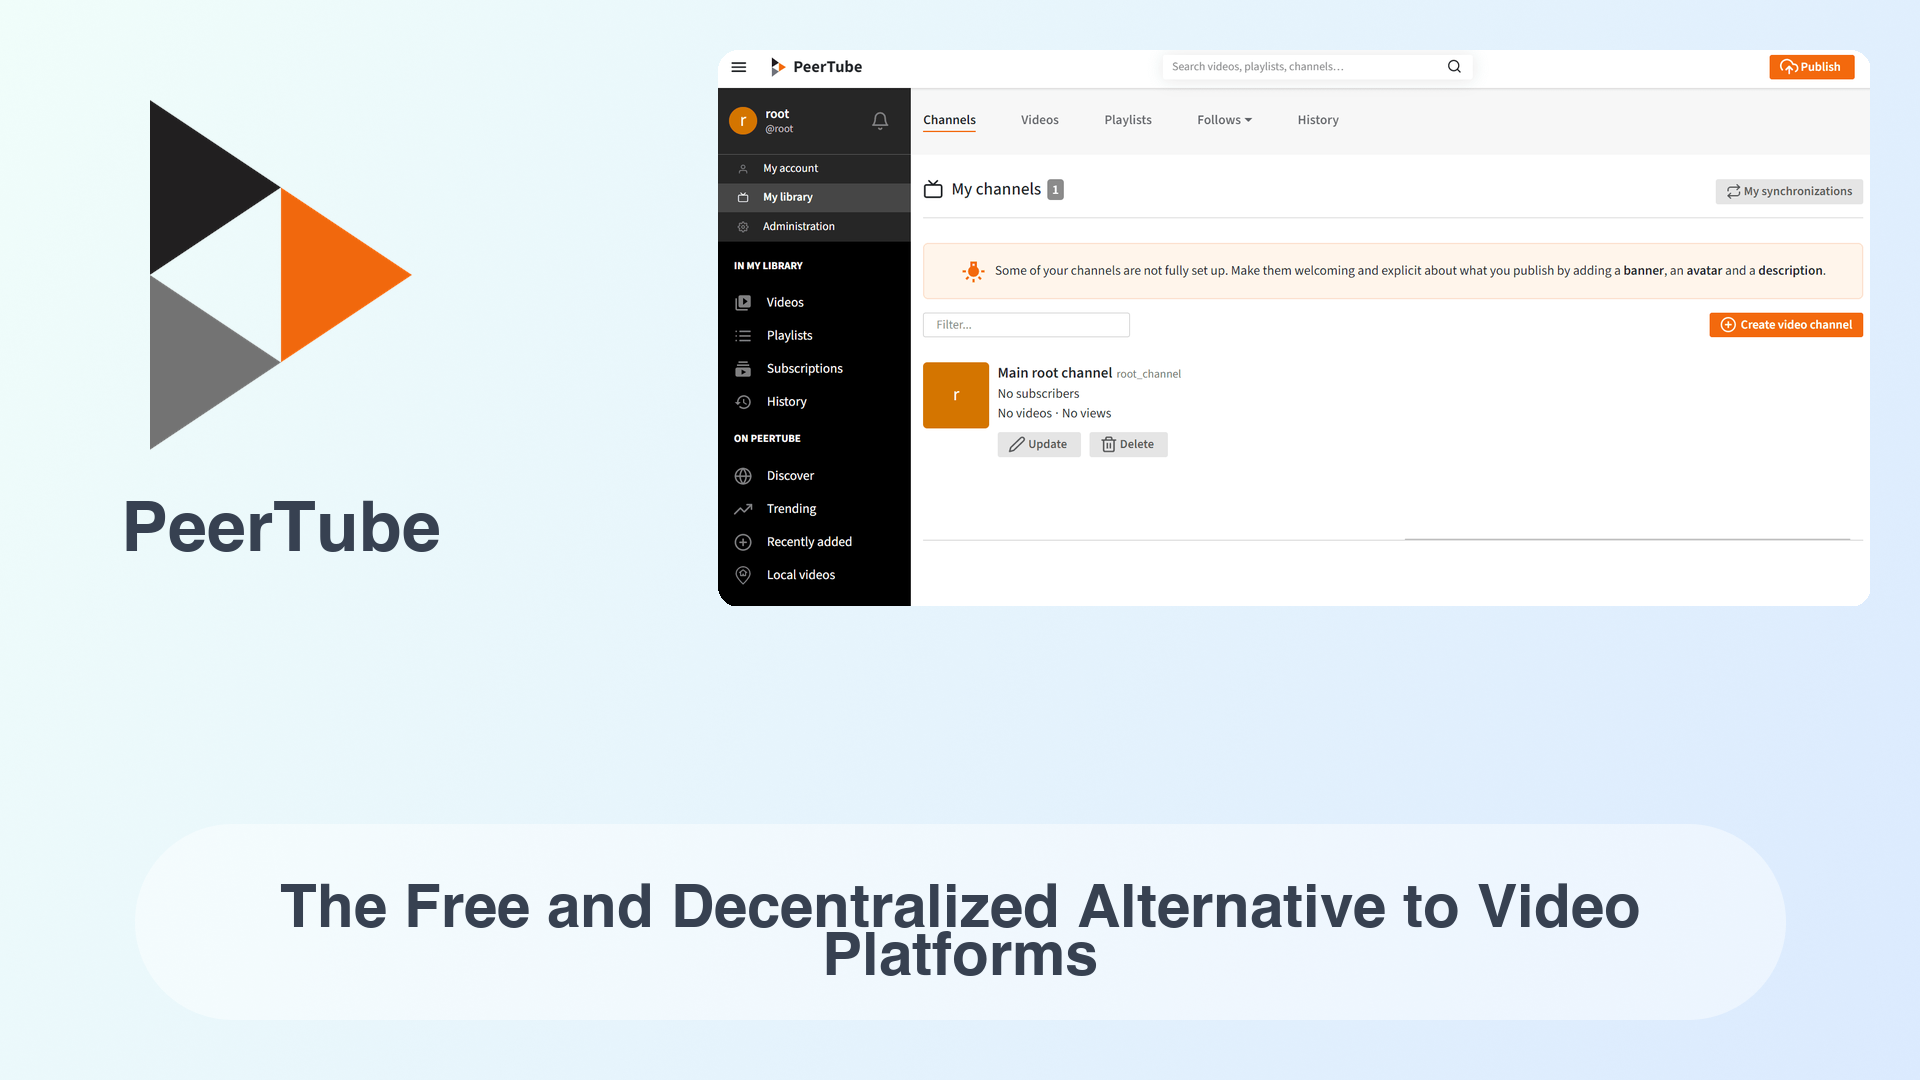
Task: Click the notification bell icon
Action: [880, 120]
